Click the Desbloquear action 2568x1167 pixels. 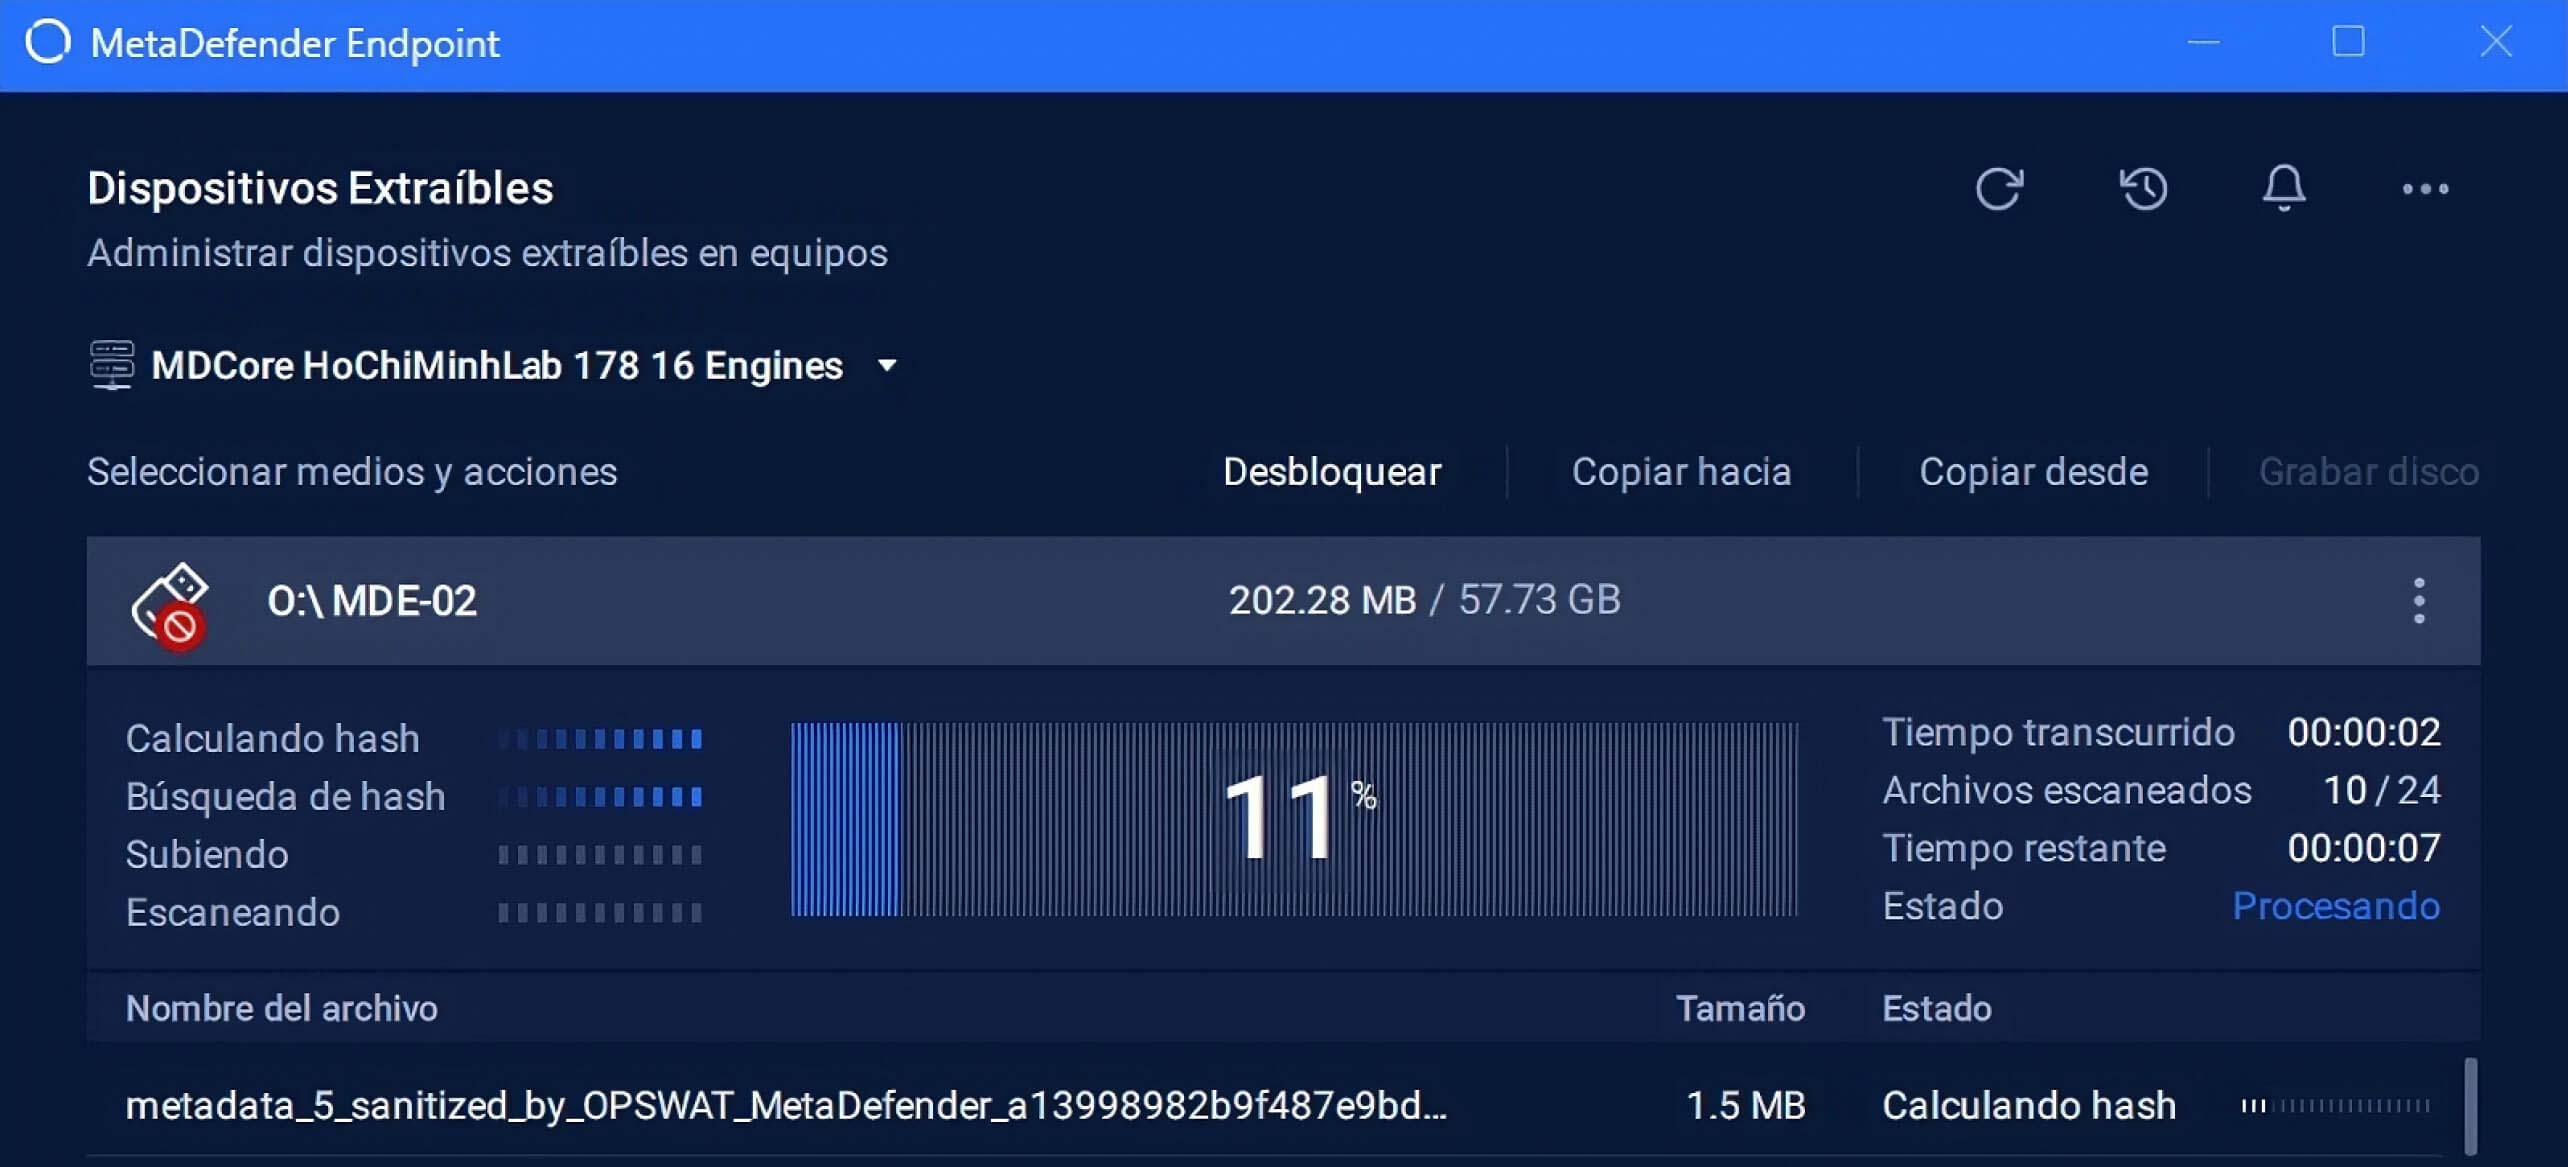pyautogui.click(x=1332, y=472)
